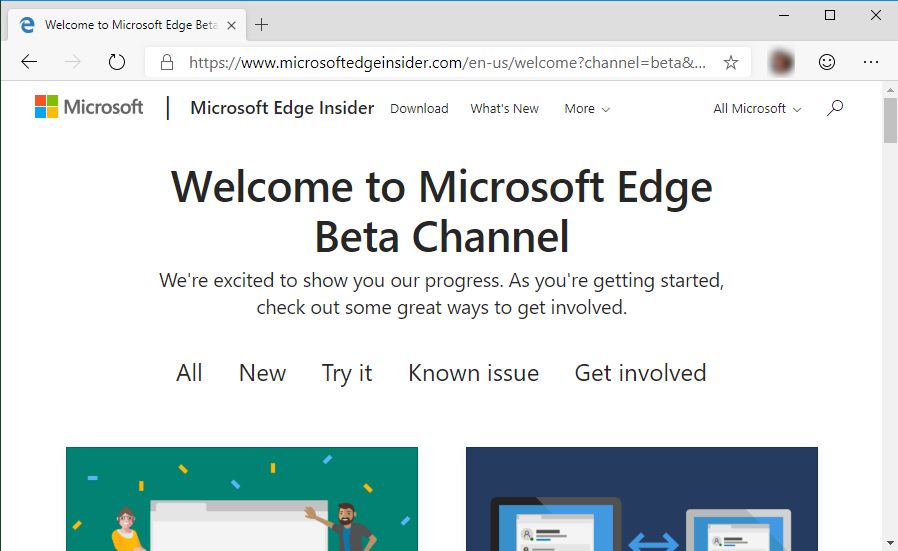Viewport: 898px width, 551px height.
Task: Click Microsoft Edge Insider title link
Action: coord(282,108)
